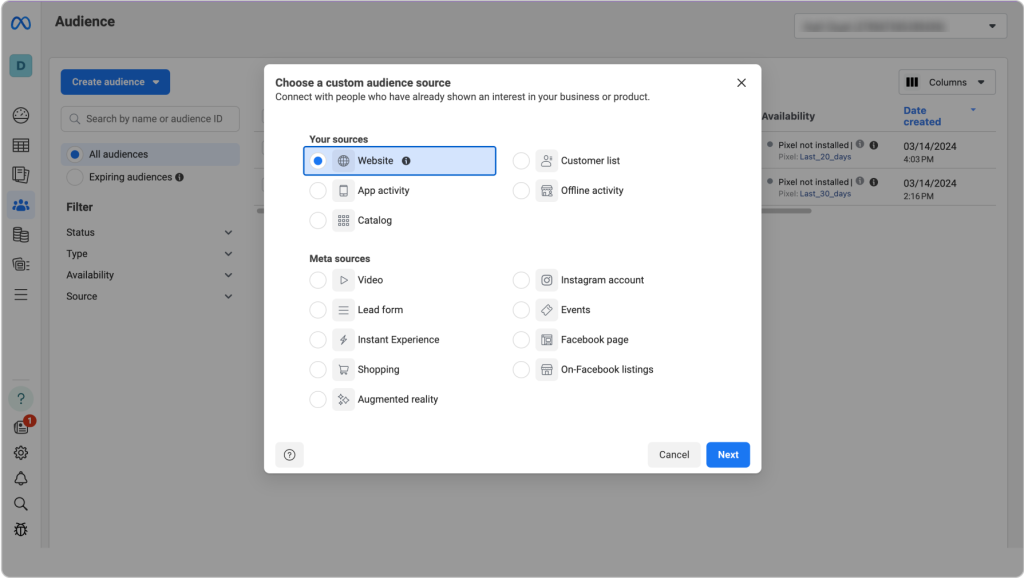Open the account overview gauge icon

coord(21,116)
